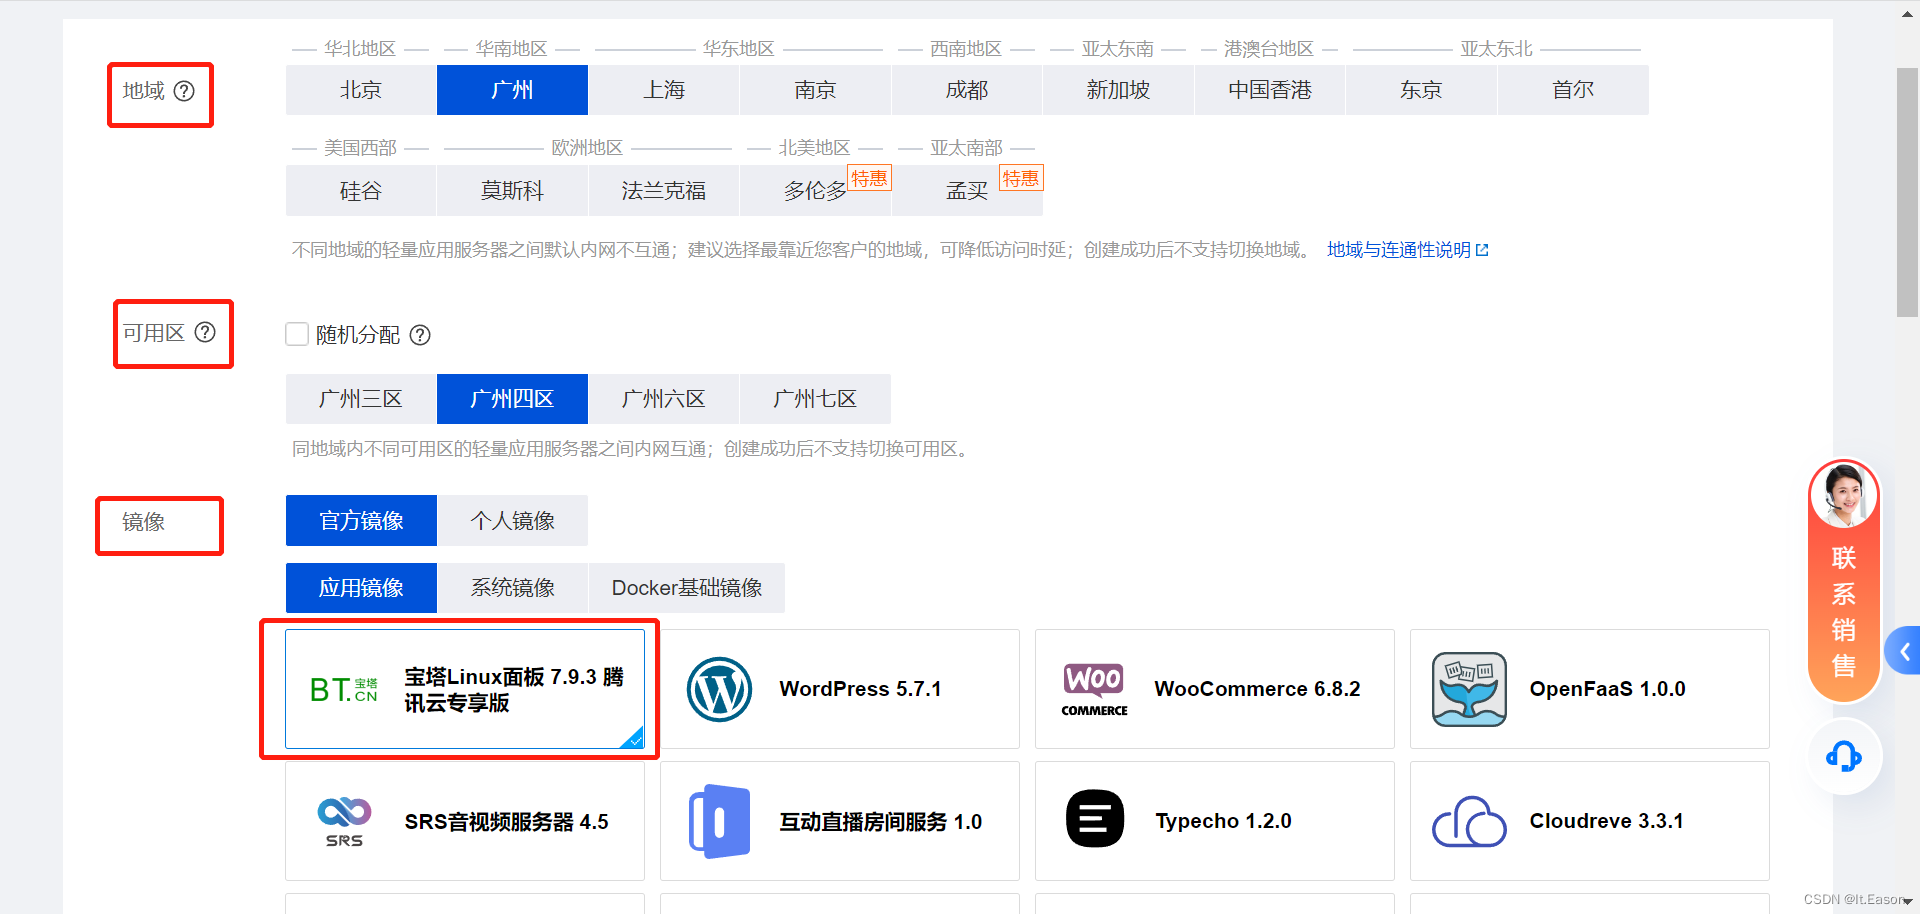Switch to the 官方镜像 tab
This screenshot has width=1920, height=914.
tap(361, 520)
